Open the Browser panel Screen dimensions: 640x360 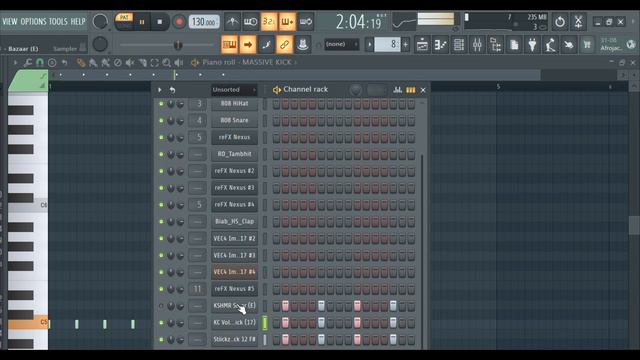pyautogui.click(x=496, y=44)
